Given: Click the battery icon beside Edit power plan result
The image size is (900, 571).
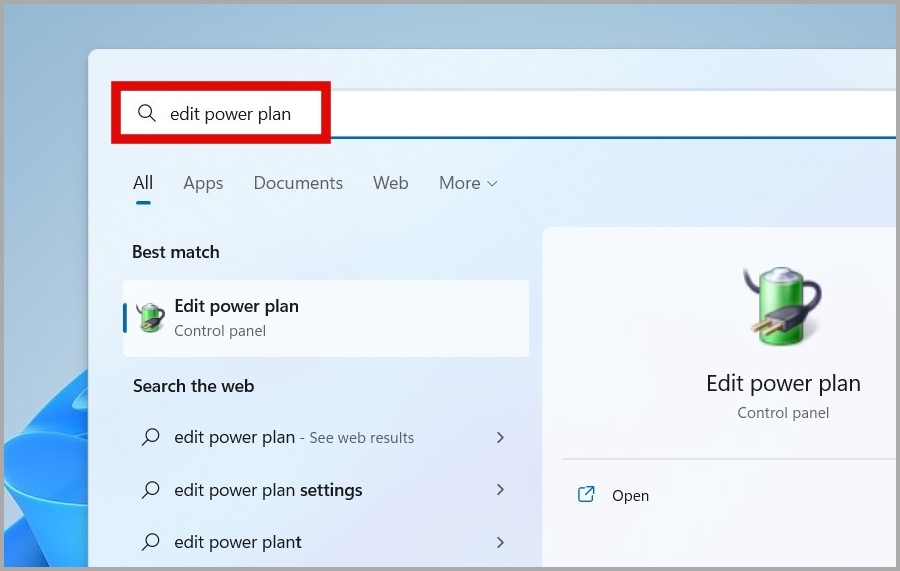Looking at the screenshot, I should click(x=150, y=318).
